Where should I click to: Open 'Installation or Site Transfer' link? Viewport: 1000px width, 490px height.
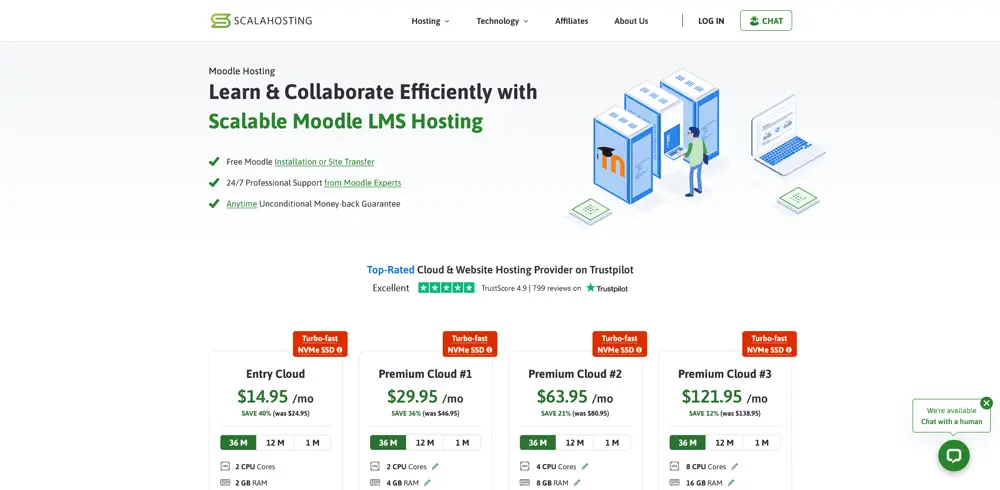pos(324,162)
